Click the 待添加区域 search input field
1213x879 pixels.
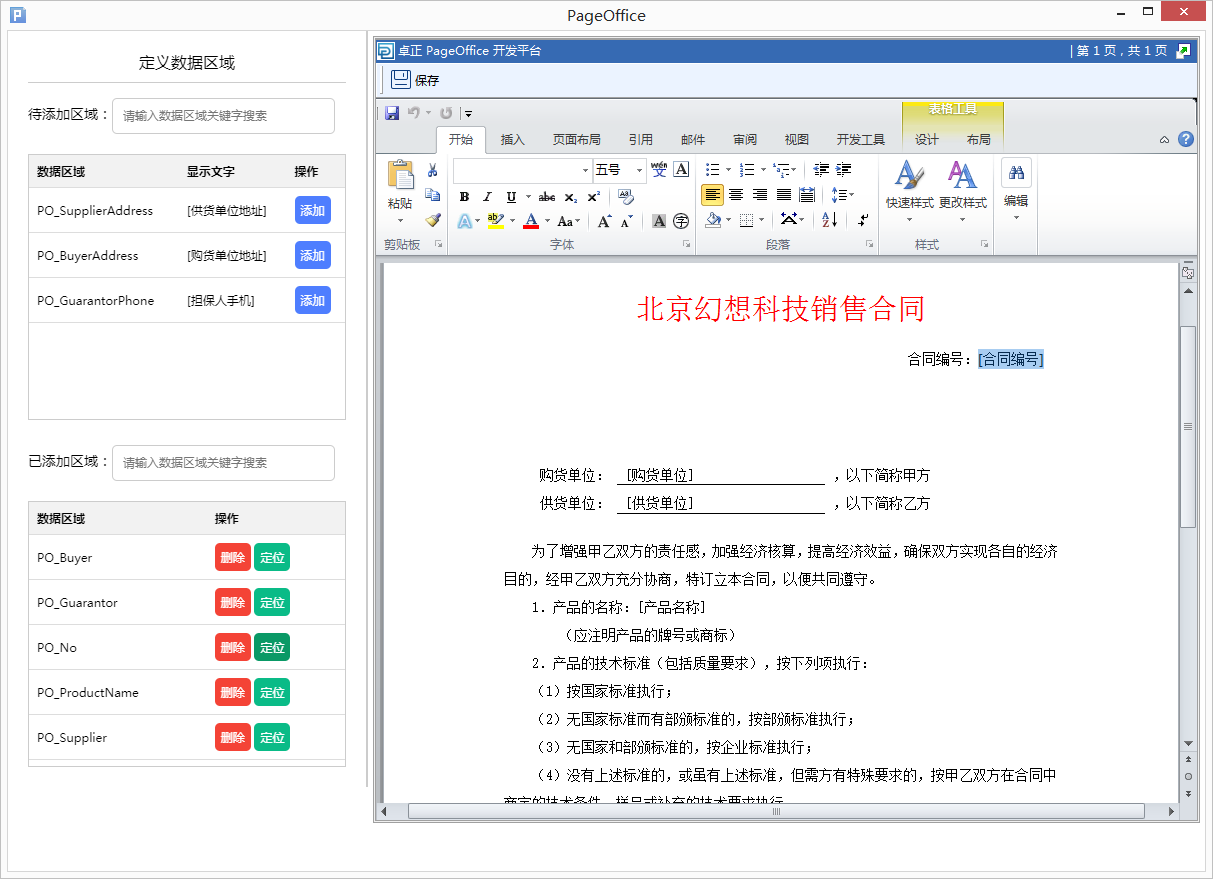[223, 116]
